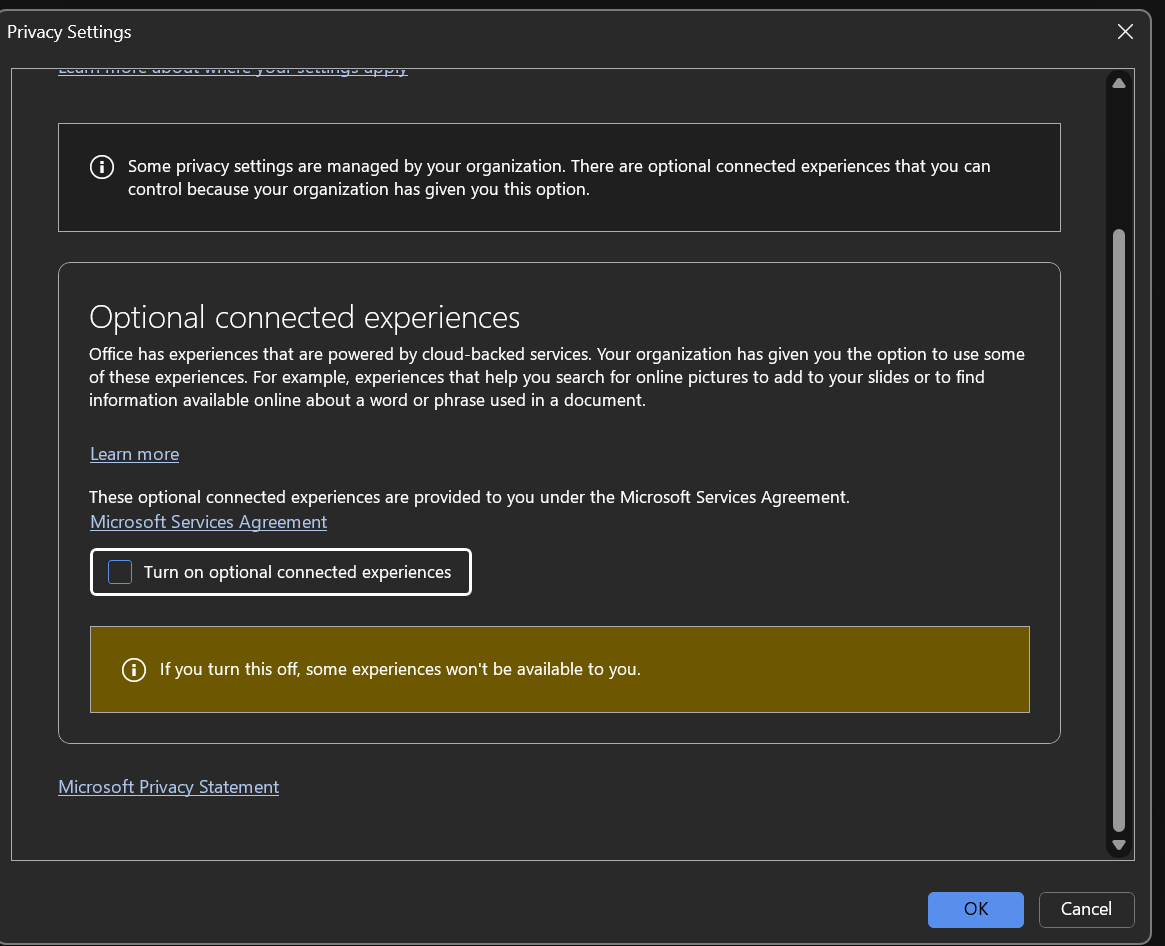
Task: Click the 'Turn on optional connected experiences' label
Action: (x=297, y=572)
